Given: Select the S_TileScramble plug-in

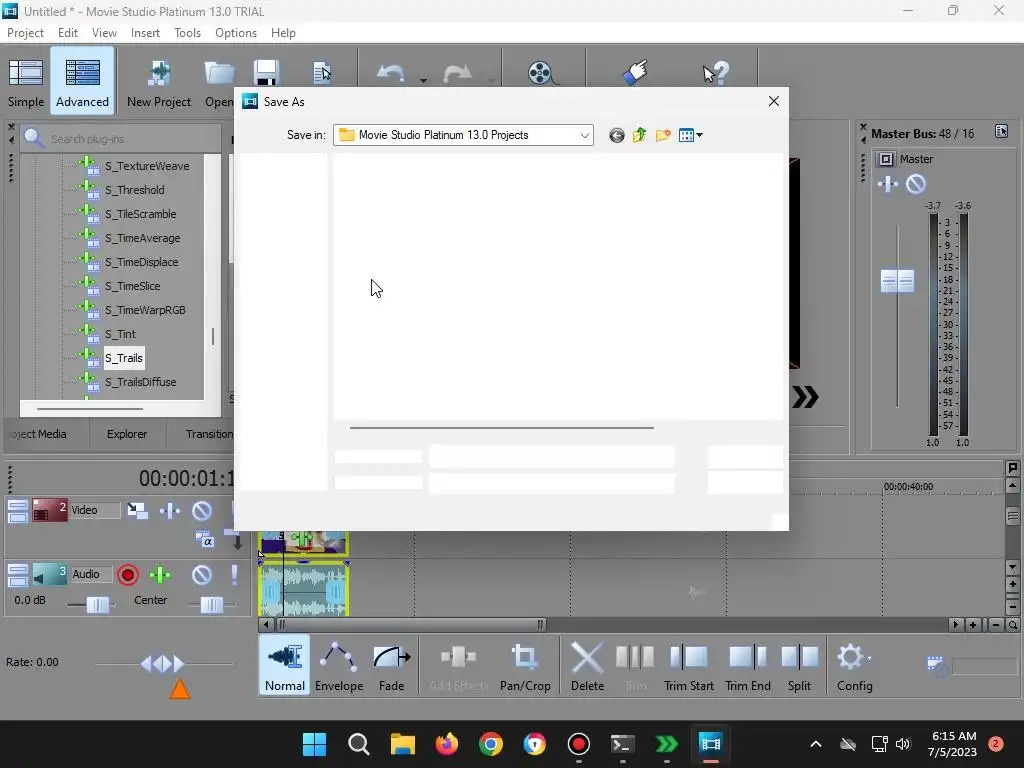Looking at the screenshot, I should pos(140,214).
